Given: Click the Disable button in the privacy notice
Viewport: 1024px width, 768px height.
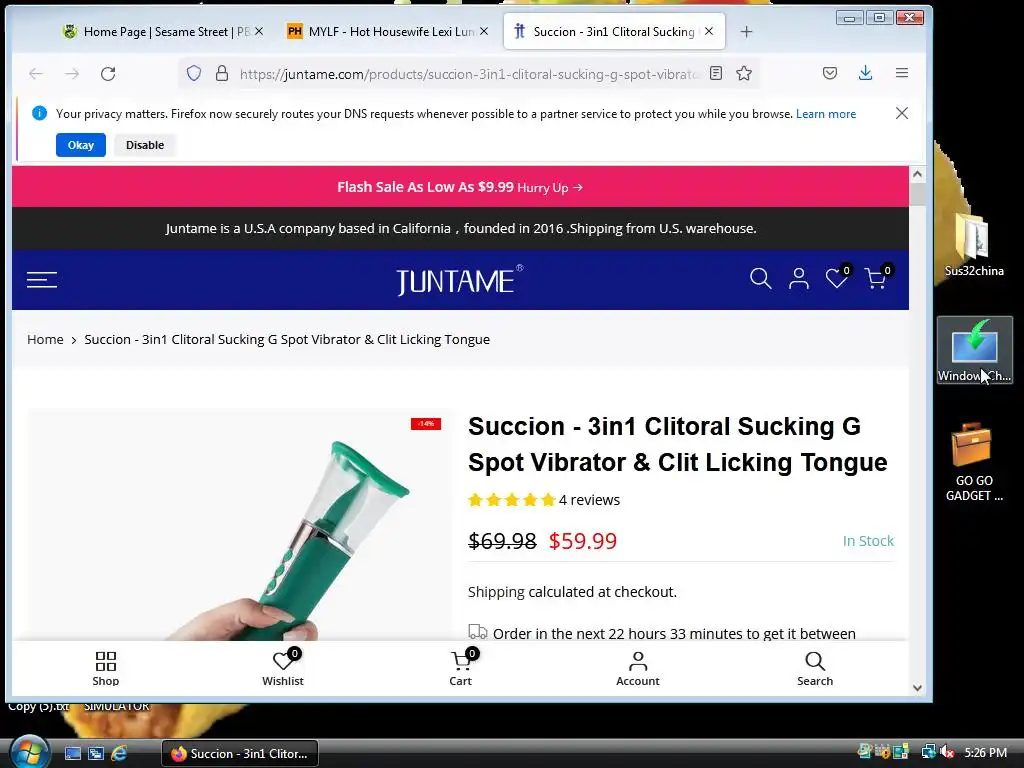Looking at the screenshot, I should pos(145,145).
